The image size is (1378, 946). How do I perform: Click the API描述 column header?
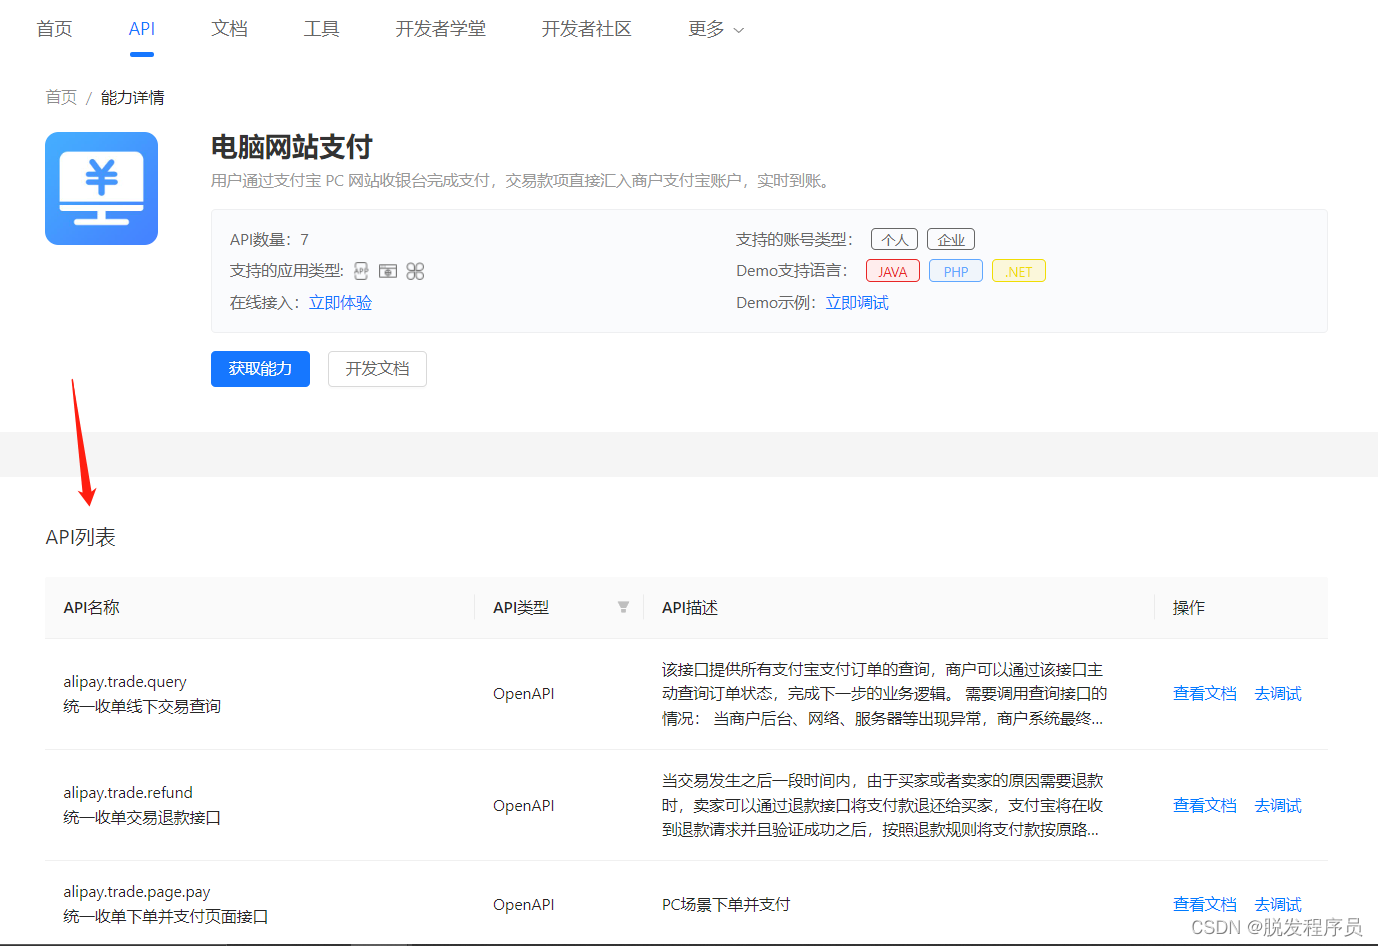(x=690, y=607)
